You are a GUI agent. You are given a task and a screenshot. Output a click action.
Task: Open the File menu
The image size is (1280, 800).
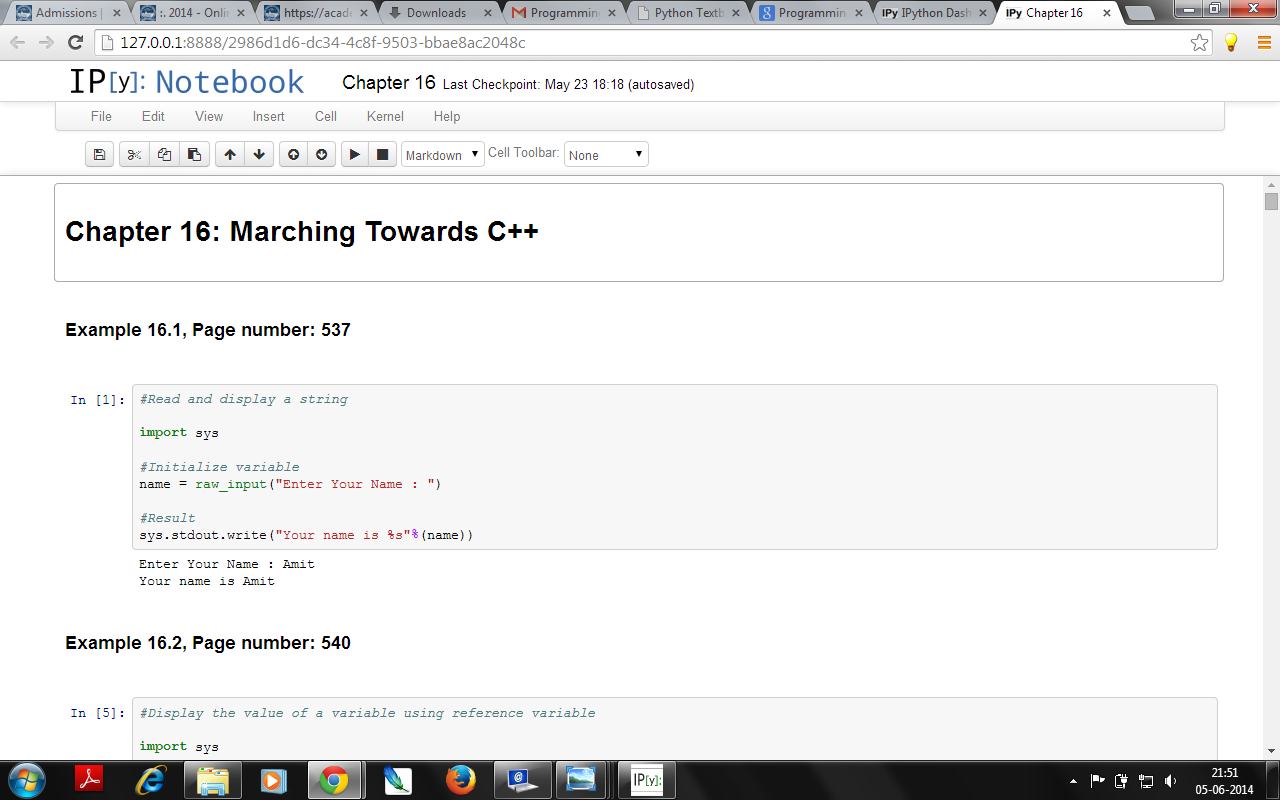[101, 116]
